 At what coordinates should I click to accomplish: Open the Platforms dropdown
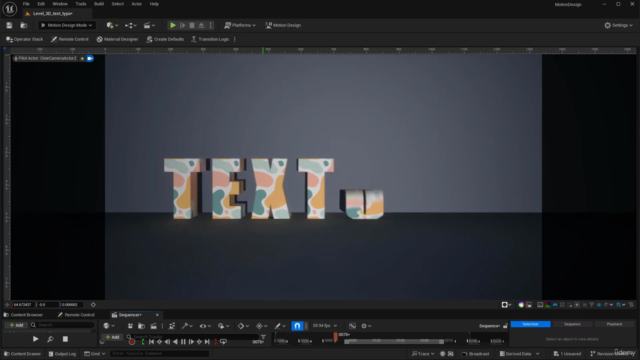click(x=240, y=25)
